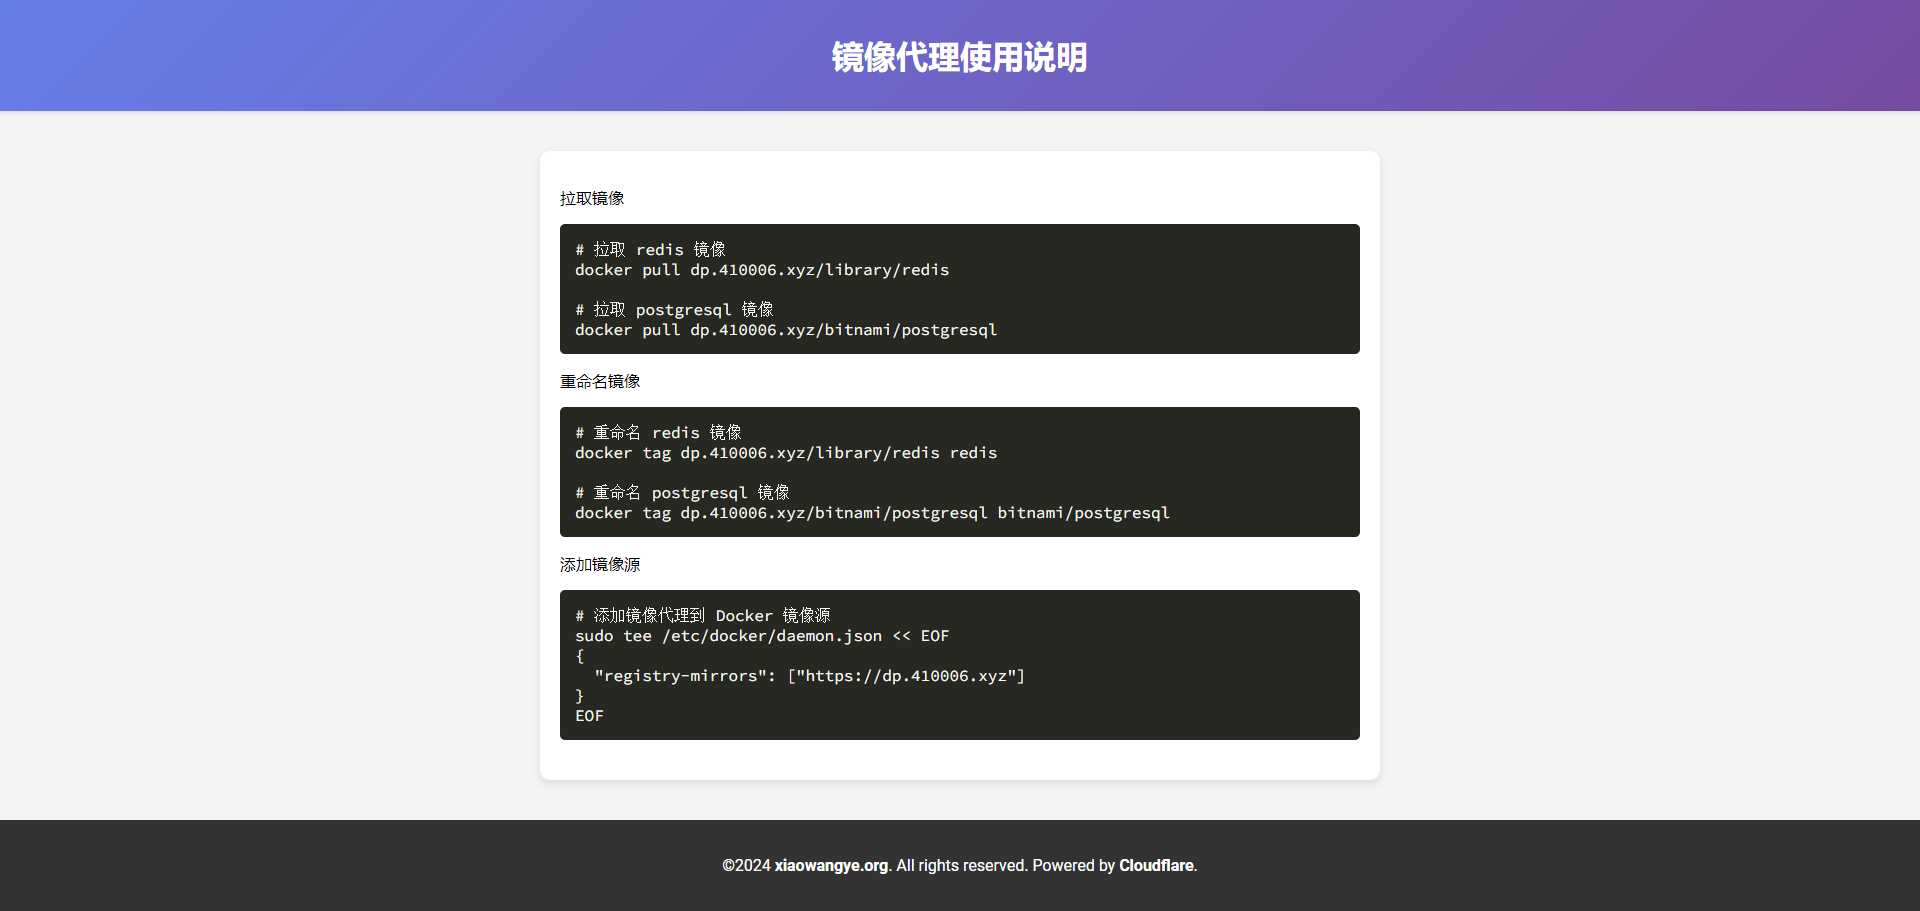Click the white content card container
Viewport: 1920px width, 911px height.
tap(959, 467)
